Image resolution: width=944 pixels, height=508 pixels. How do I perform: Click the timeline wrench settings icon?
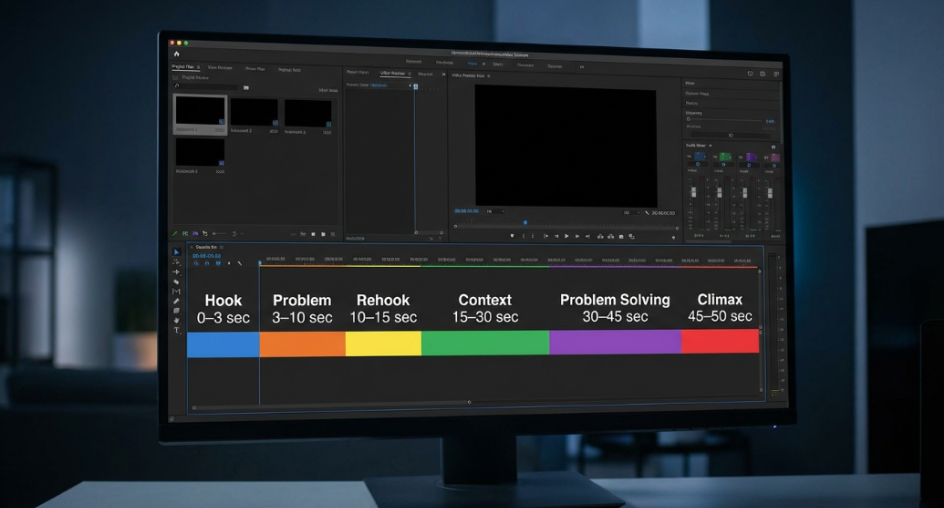(x=239, y=263)
